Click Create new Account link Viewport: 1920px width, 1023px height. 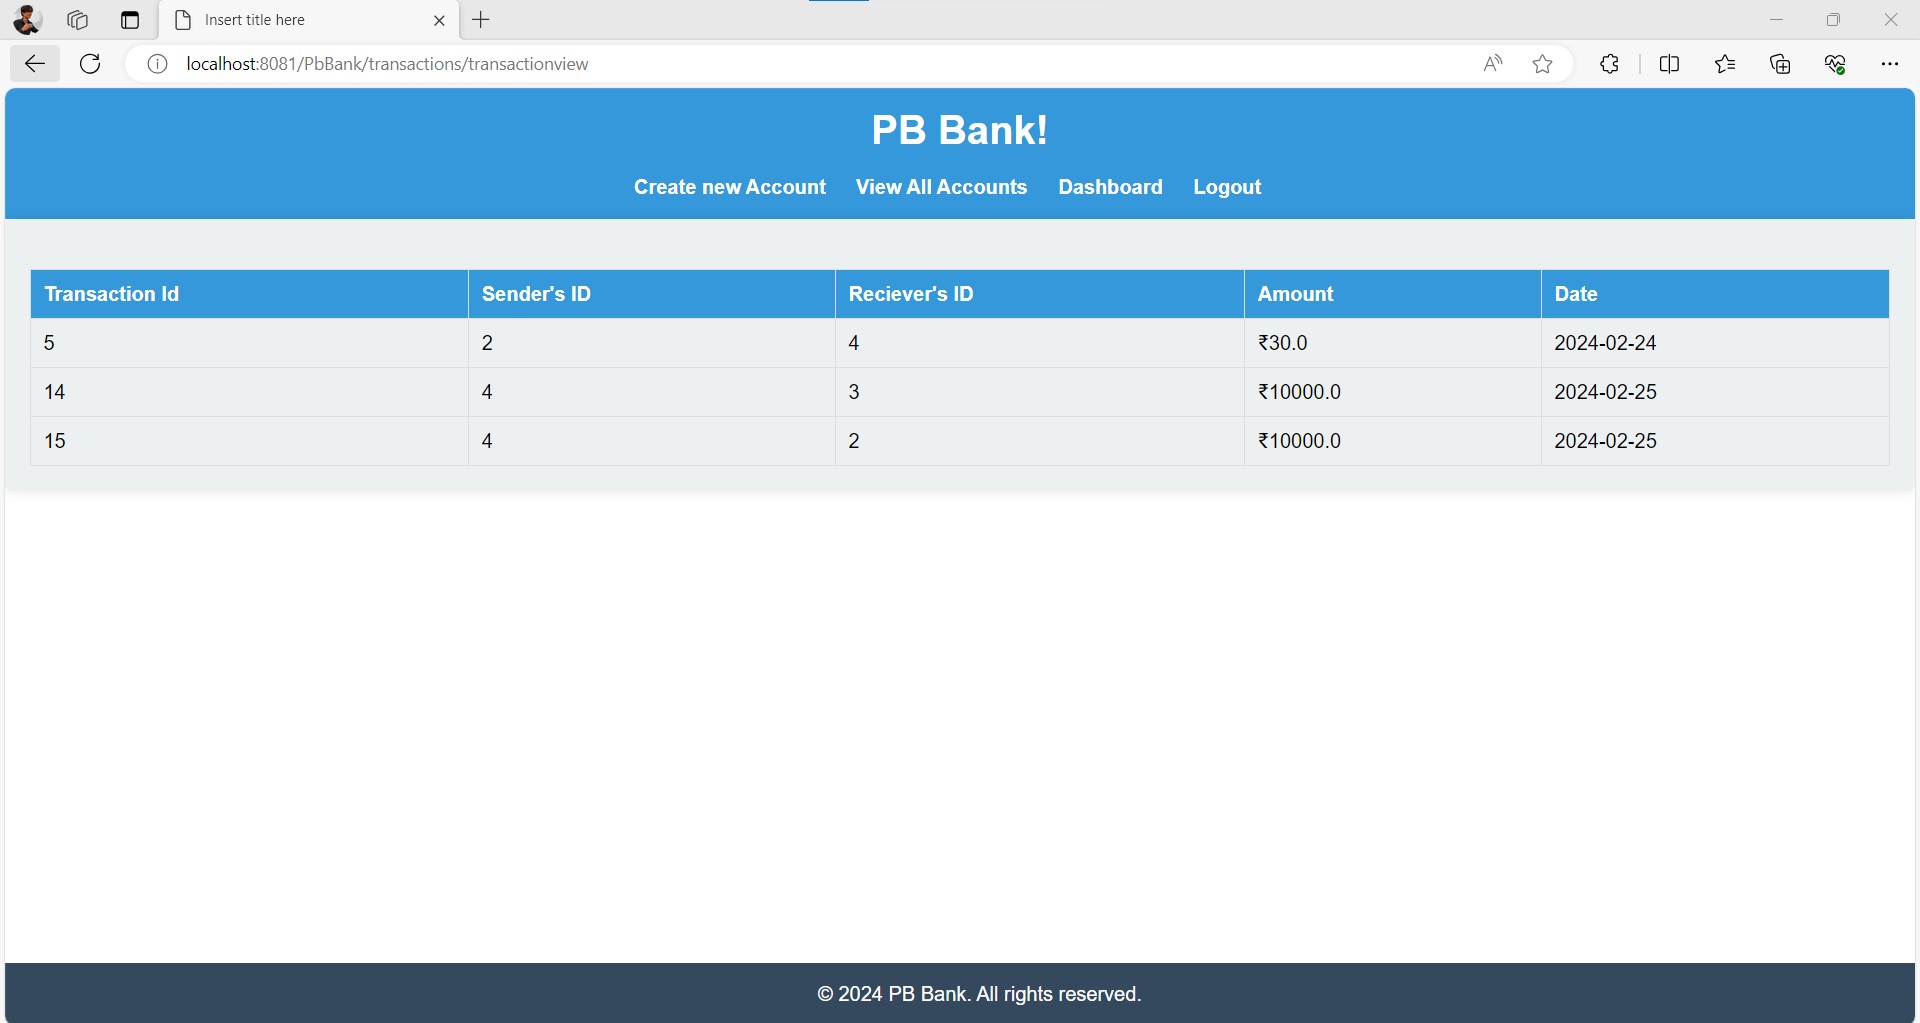(x=730, y=187)
